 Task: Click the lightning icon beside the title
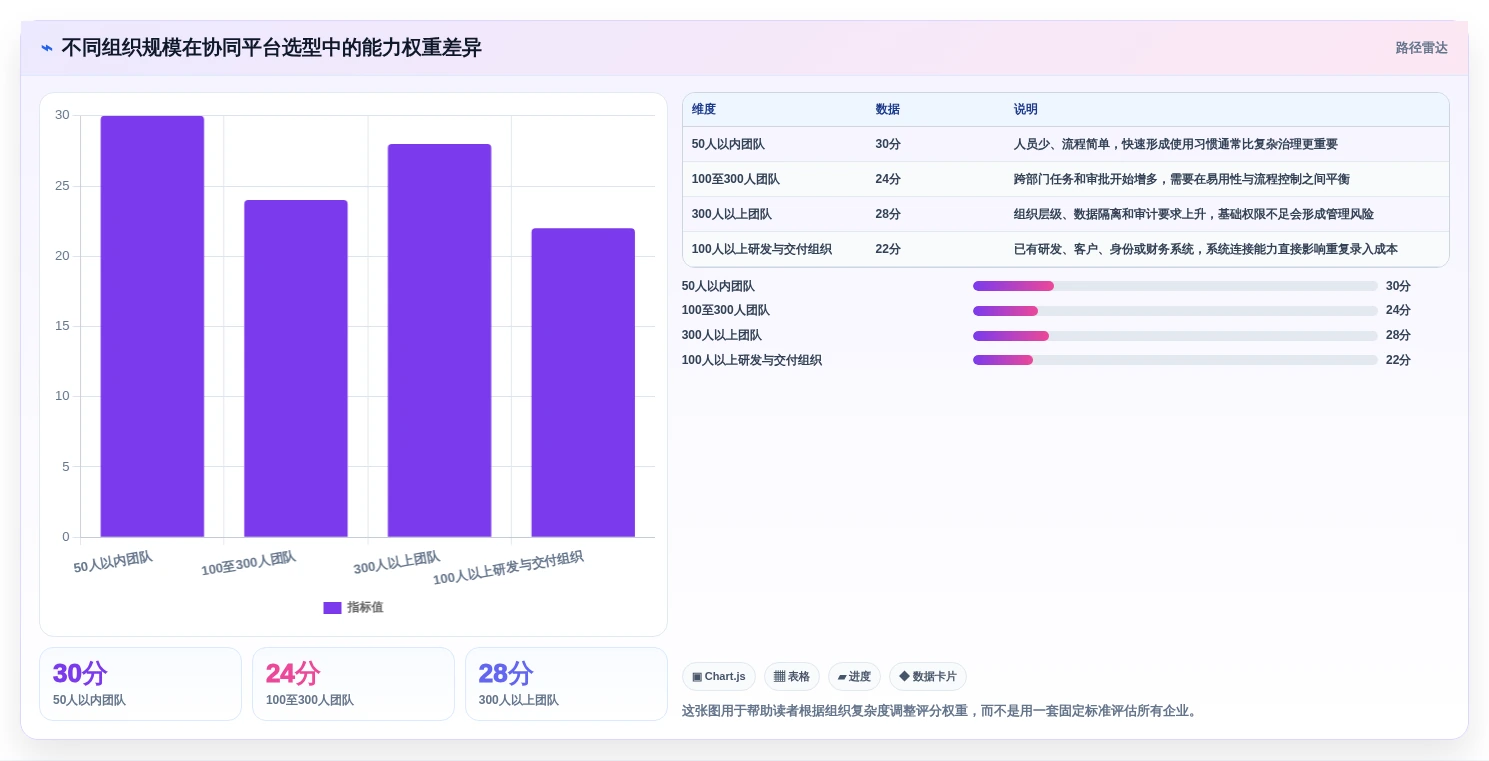[x=47, y=48]
